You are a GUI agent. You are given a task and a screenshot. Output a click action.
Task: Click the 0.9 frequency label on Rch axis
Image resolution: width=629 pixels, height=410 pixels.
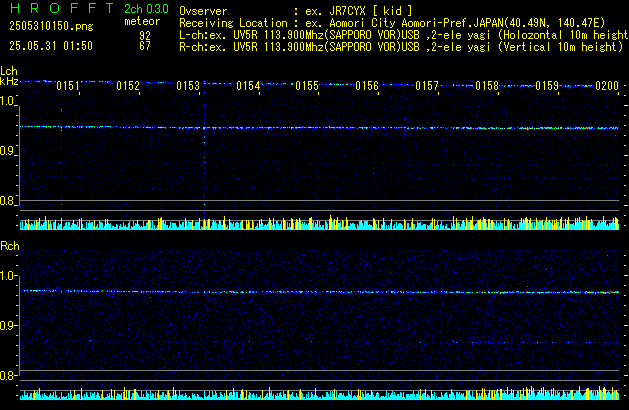pyautogui.click(x=7, y=325)
